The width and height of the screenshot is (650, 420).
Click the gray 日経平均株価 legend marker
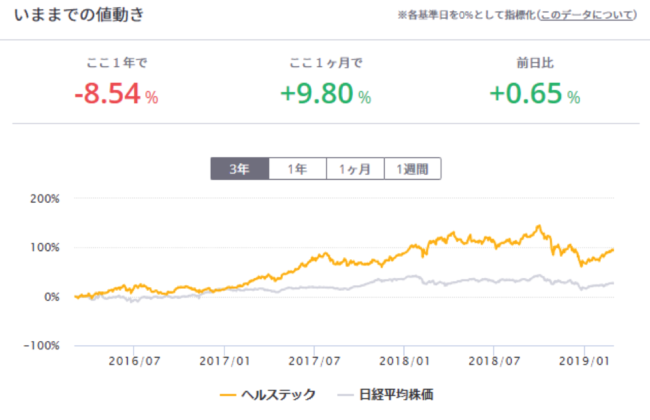click(x=347, y=395)
